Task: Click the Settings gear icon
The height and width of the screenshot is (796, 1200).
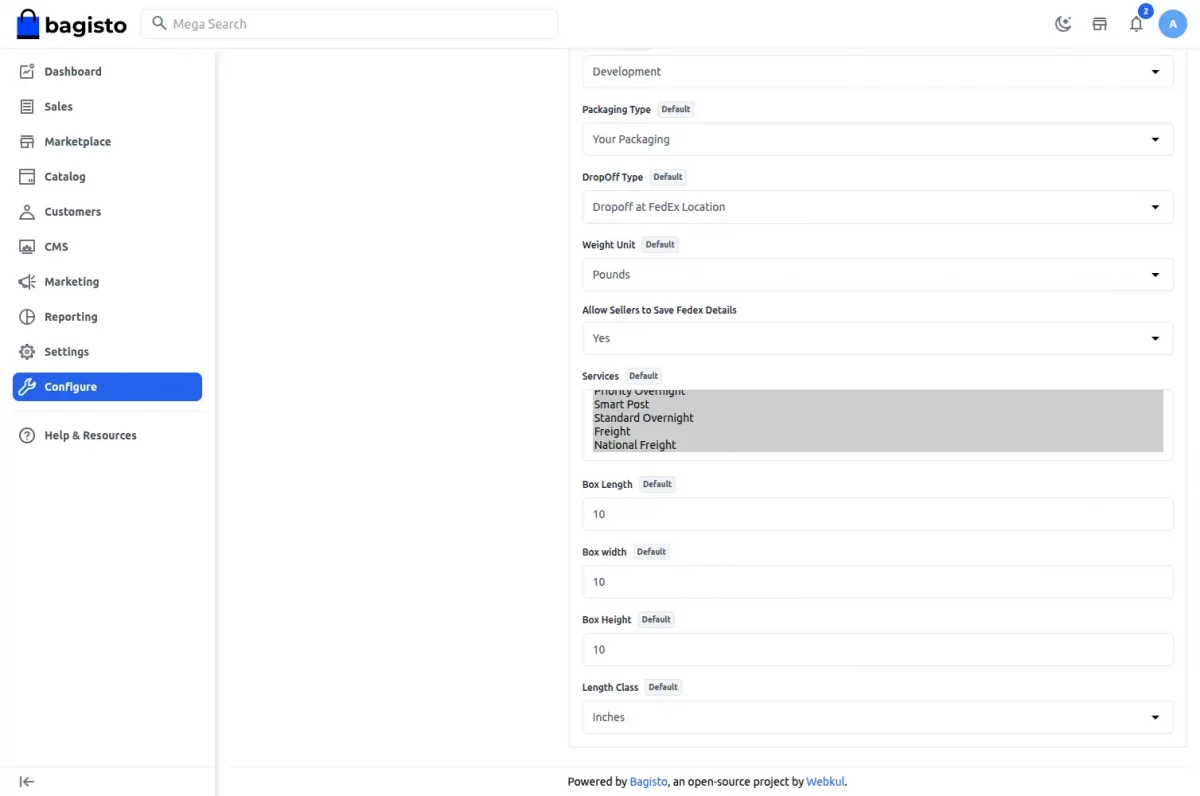Action: [x=27, y=351]
